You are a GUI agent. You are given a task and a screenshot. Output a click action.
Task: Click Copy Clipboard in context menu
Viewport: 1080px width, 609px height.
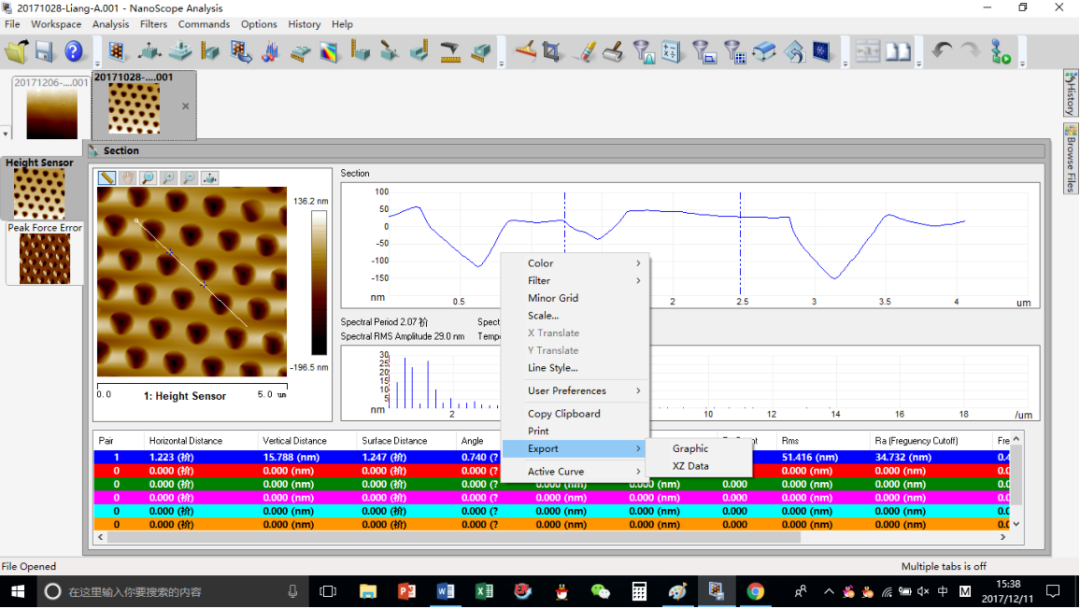pyautogui.click(x=564, y=414)
